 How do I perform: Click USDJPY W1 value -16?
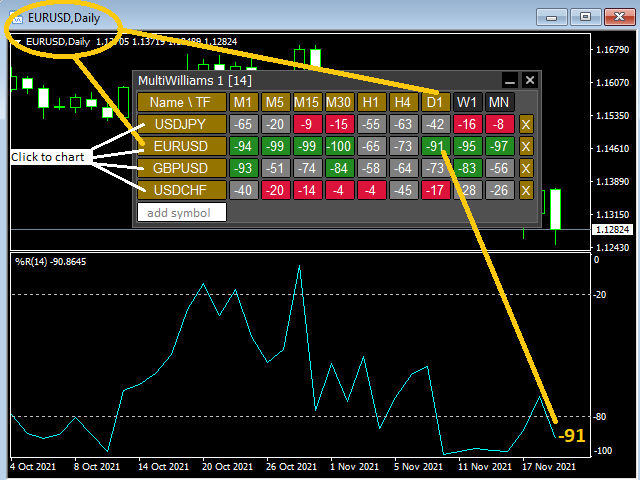(467, 124)
